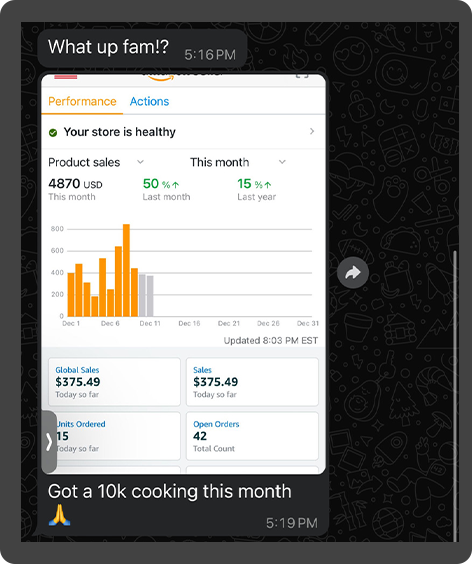Image resolution: width=472 pixels, height=564 pixels.
Task: Switch to the Actions tab
Action: click(x=149, y=101)
